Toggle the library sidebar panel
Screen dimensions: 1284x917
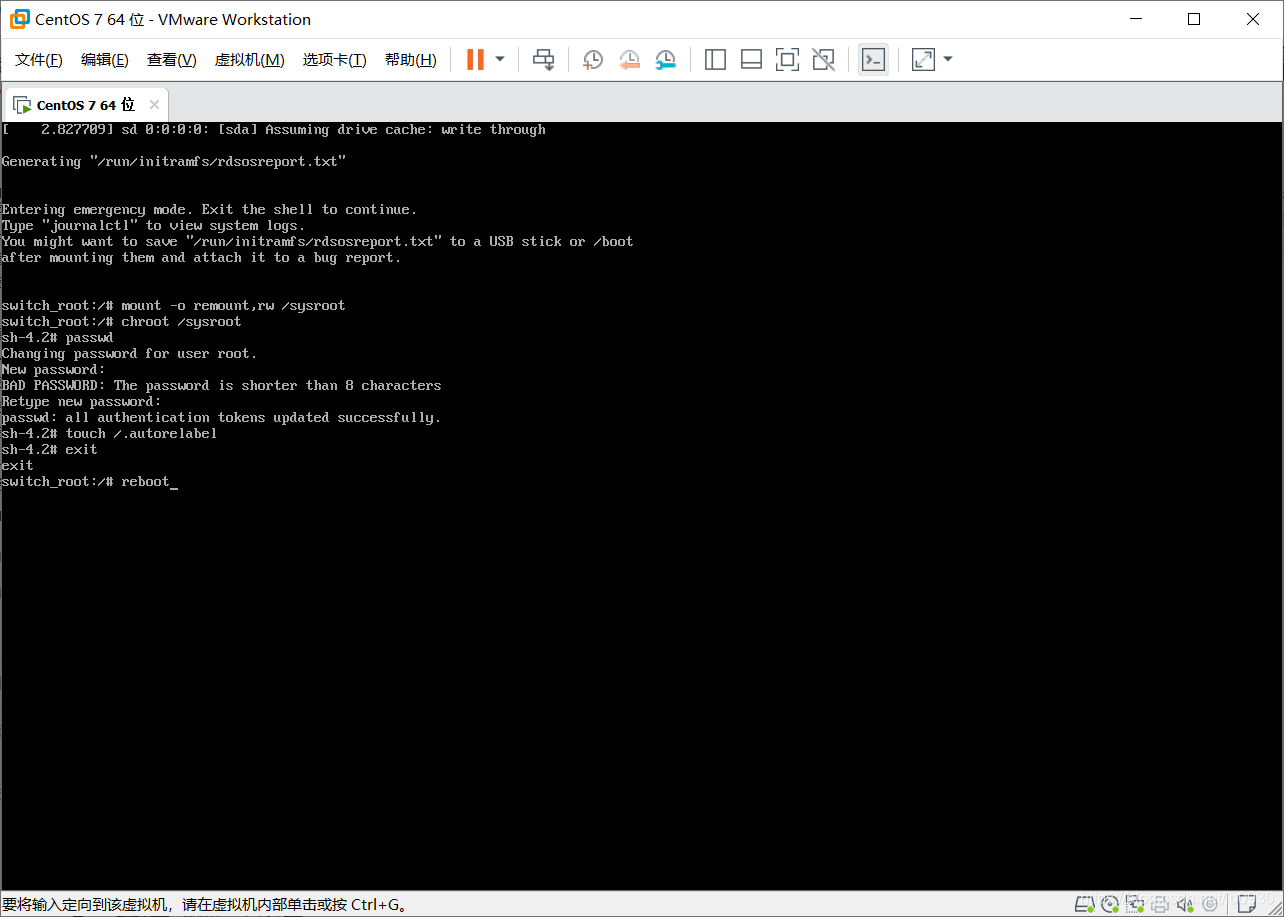(x=715, y=60)
